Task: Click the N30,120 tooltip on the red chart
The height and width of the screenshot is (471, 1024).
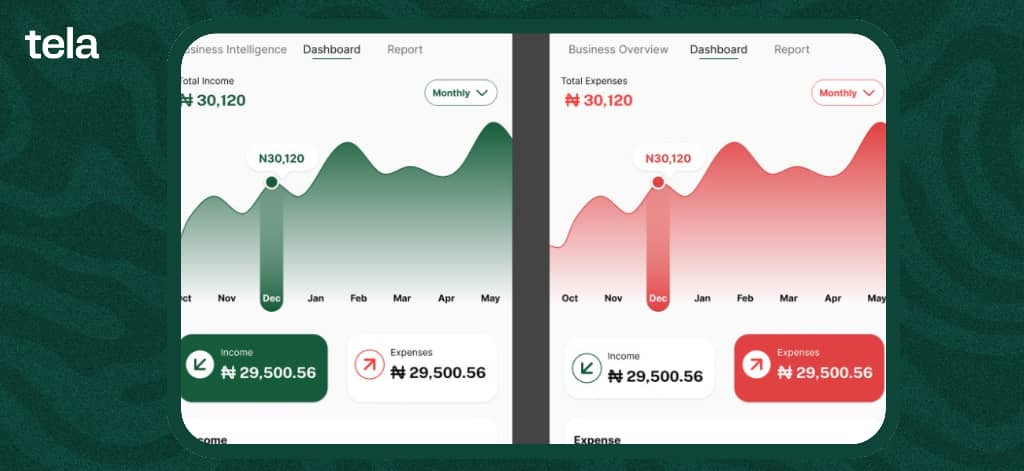Action: pos(668,158)
